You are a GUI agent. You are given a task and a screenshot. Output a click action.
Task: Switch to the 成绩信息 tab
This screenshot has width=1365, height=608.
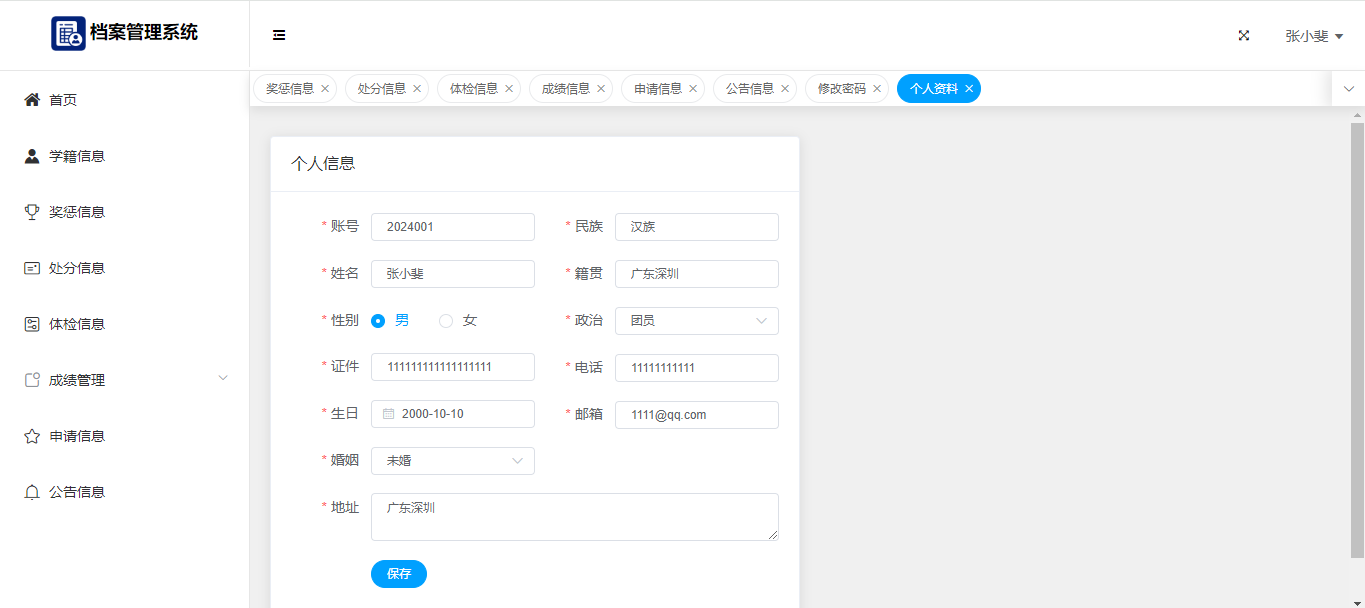(x=565, y=89)
